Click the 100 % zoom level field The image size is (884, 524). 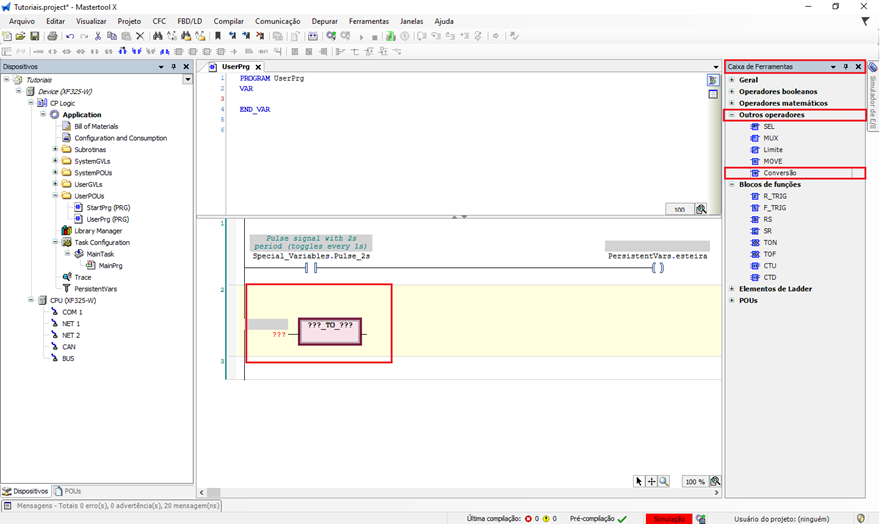click(695, 481)
